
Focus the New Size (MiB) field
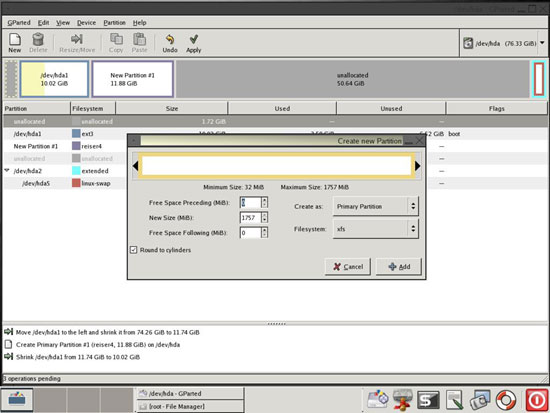(x=250, y=218)
